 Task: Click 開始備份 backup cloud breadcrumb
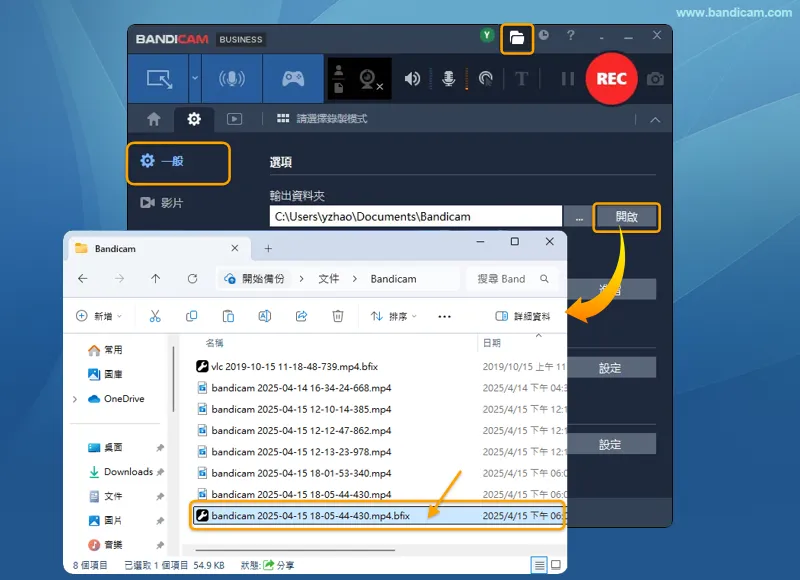[x=255, y=279]
